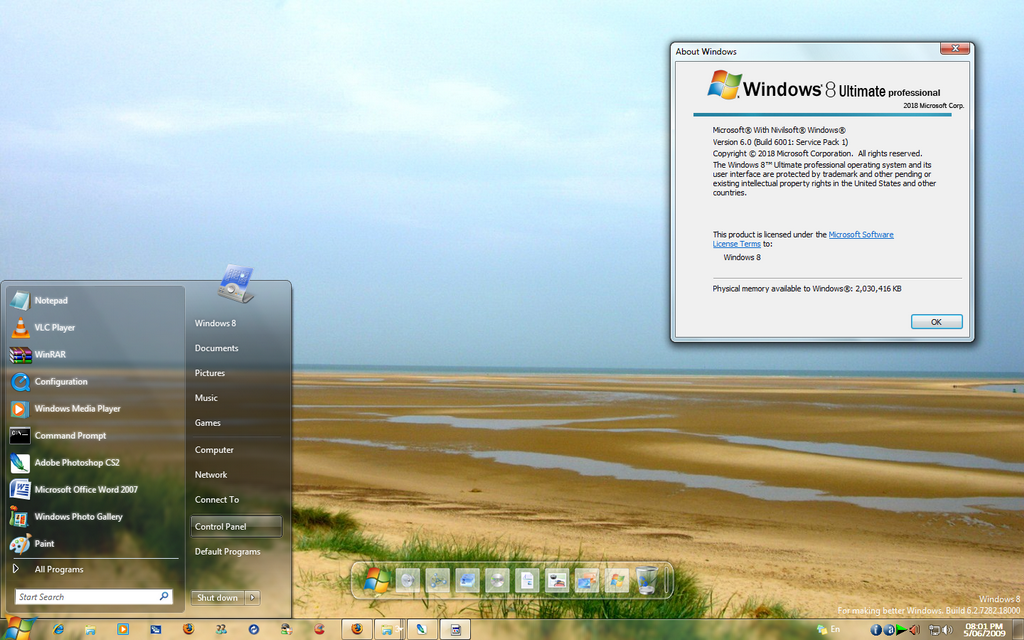Click the En language indicator in tray
Screen dimensions: 1024x640
click(835, 630)
